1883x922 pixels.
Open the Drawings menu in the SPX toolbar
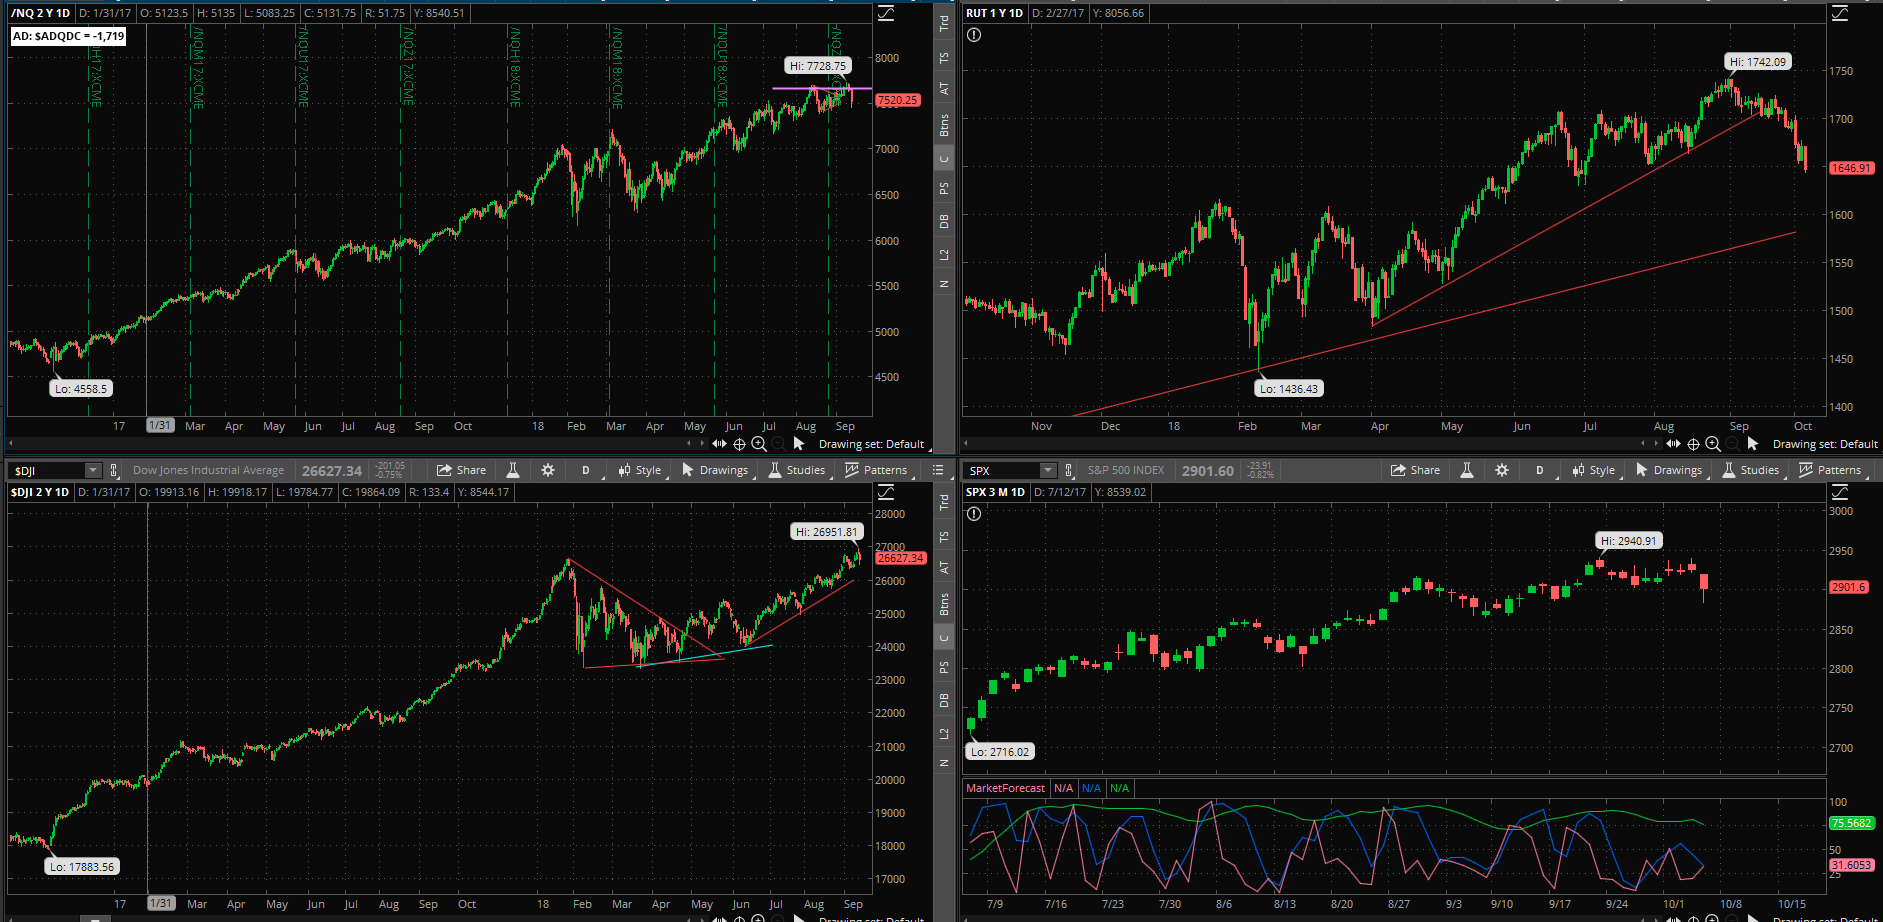click(1670, 470)
